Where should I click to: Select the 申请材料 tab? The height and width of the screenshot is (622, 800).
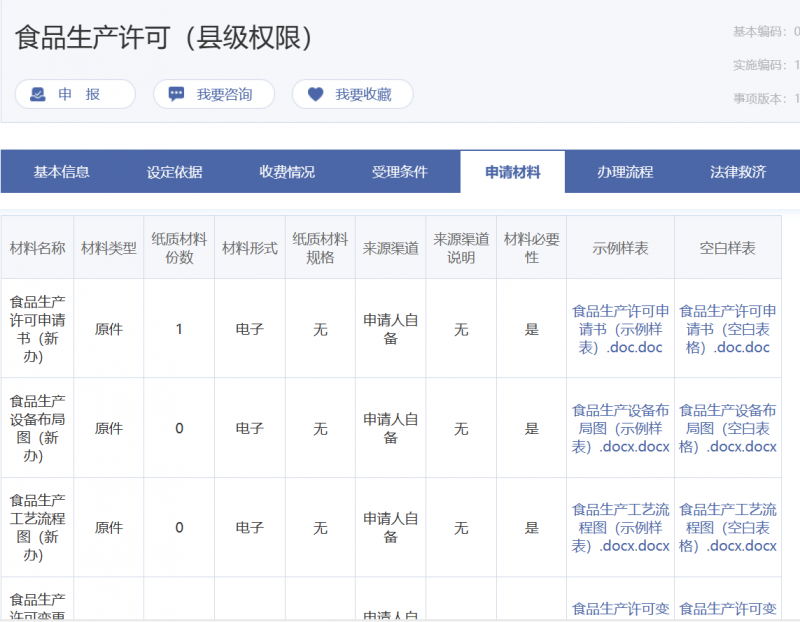[x=513, y=172]
